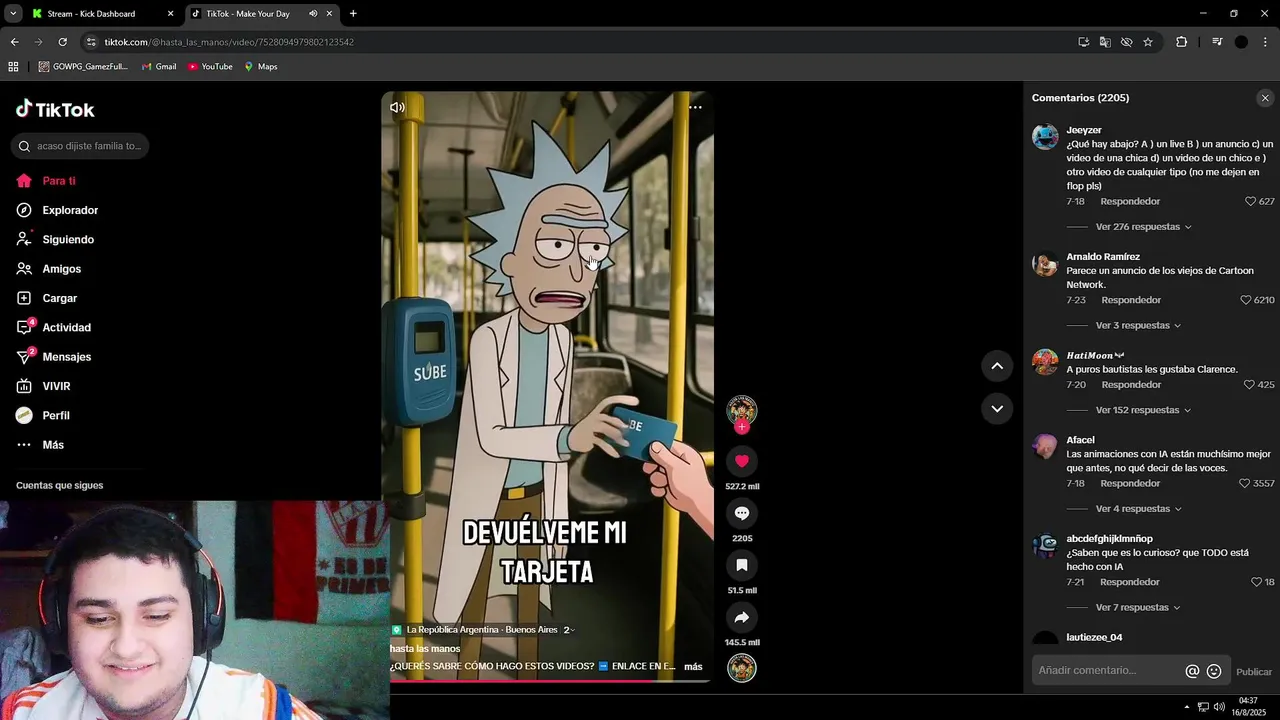Viewport: 1280px width, 720px height.
Task: Open emoji picker in comment box
Action: pos(1214,672)
